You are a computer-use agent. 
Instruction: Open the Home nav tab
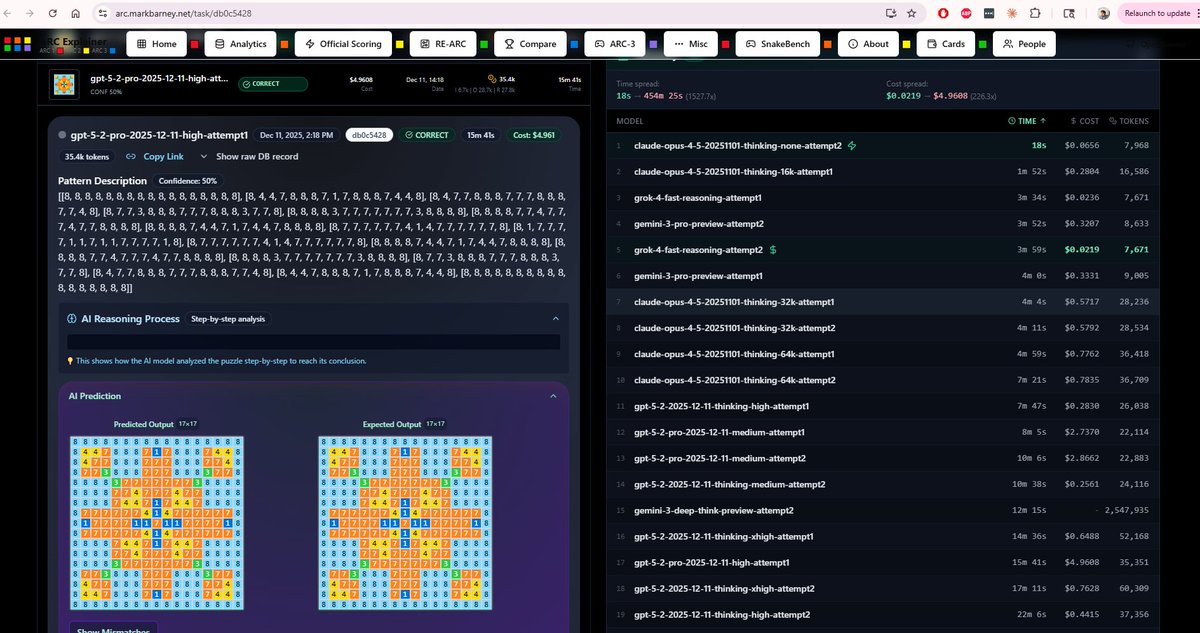coord(156,44)
